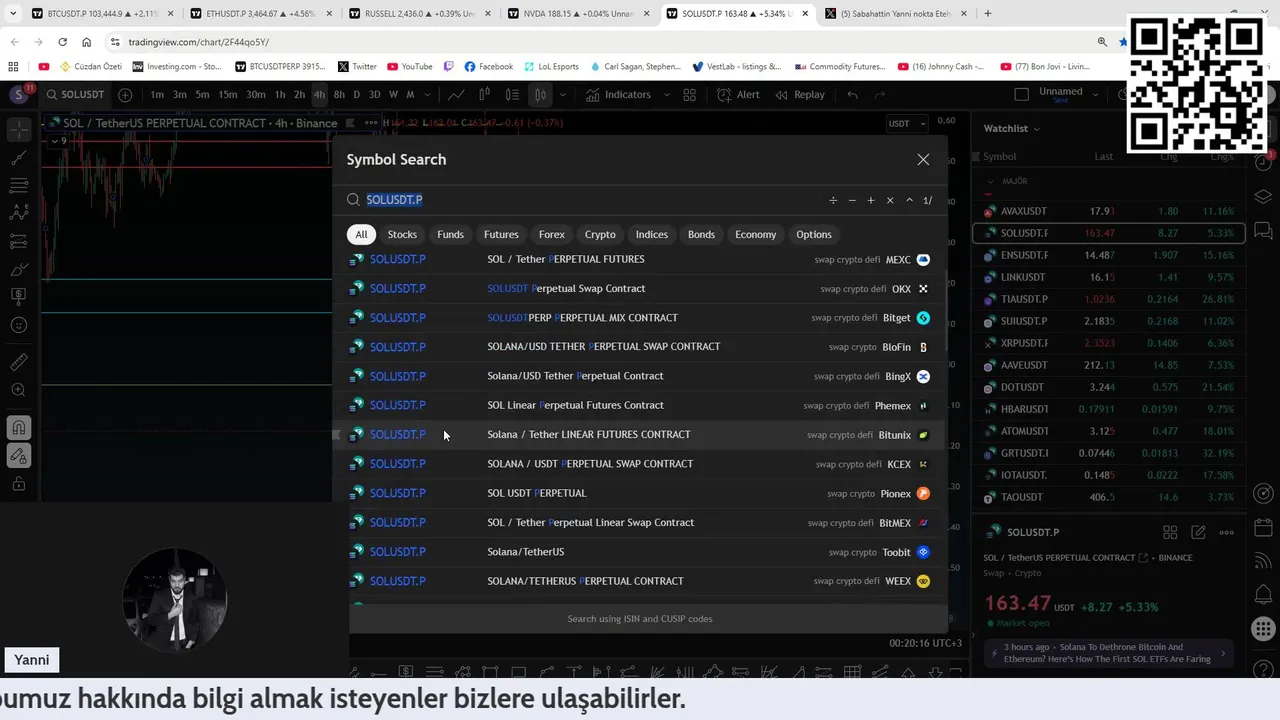Select the brush drawing tool
Screen dimensions: 1280x720
pyautogui.click(x=18, y=269)
